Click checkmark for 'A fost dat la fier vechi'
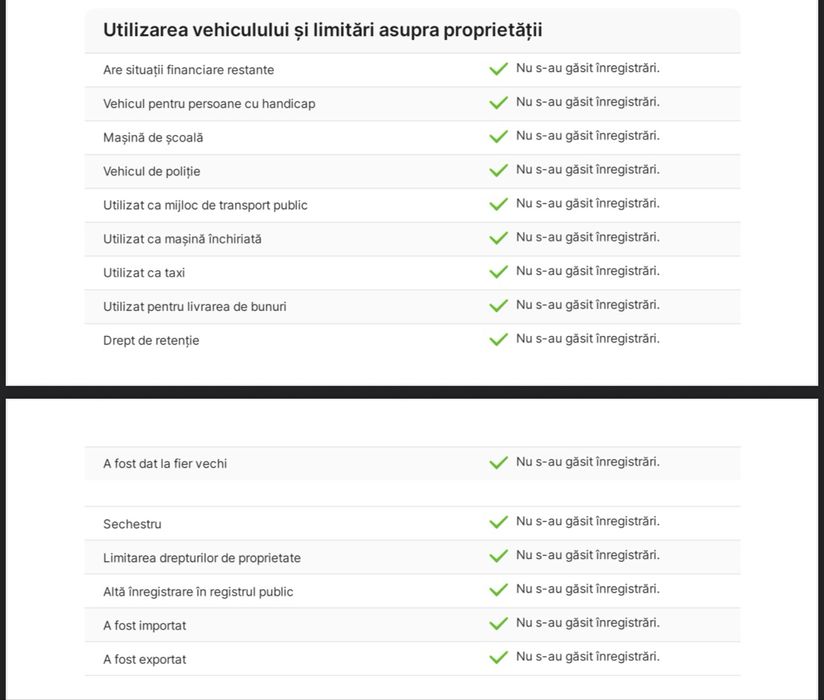Viewport: 824px width, 700px height. click(498, 463)
